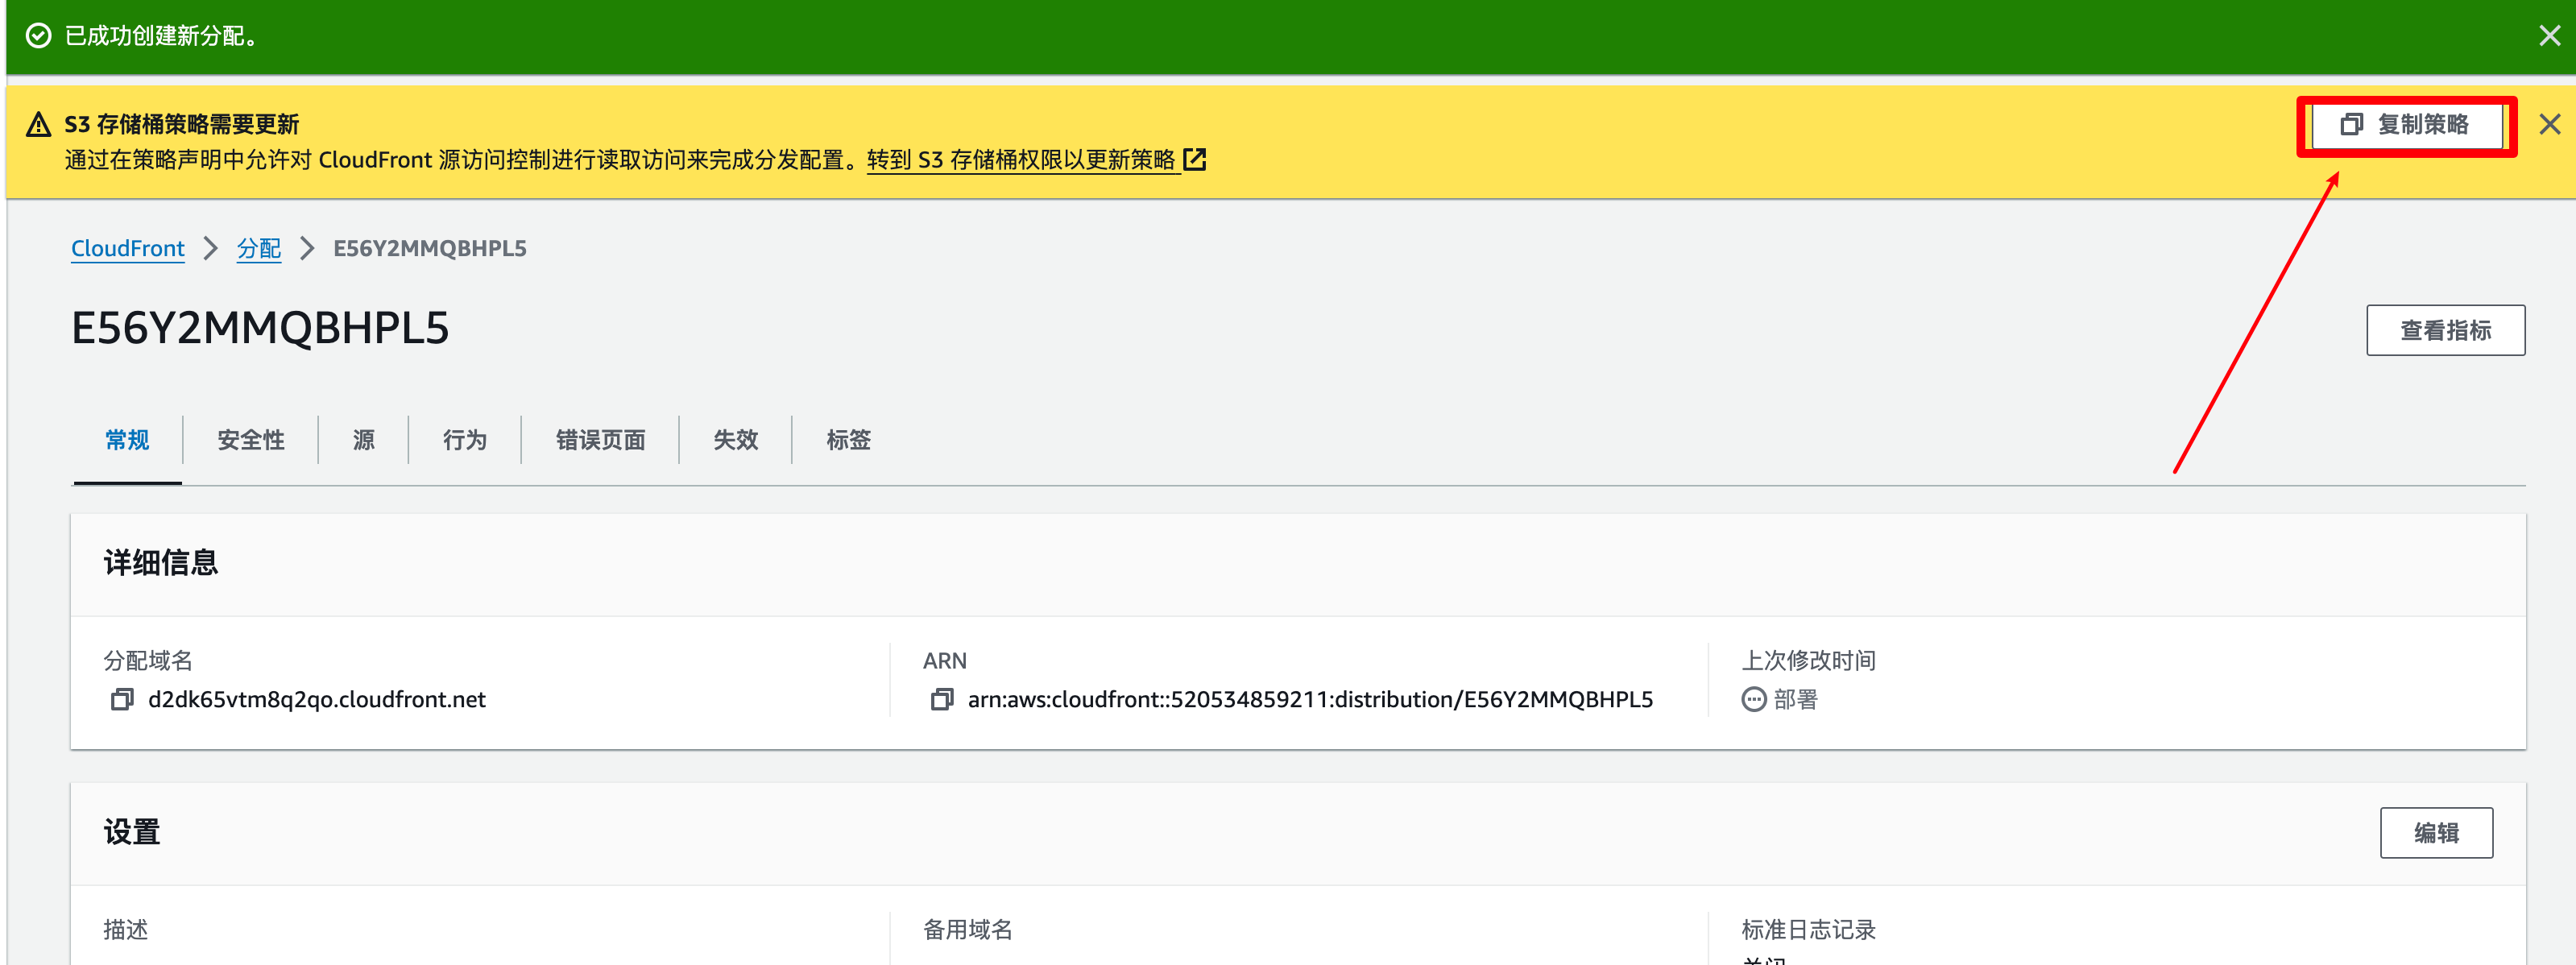Screen dimensions: 2576x965
Task: Copy distribution domain name d2dk65vtm8q2qo.cloudfront.net icon
Action: (121, 700)
